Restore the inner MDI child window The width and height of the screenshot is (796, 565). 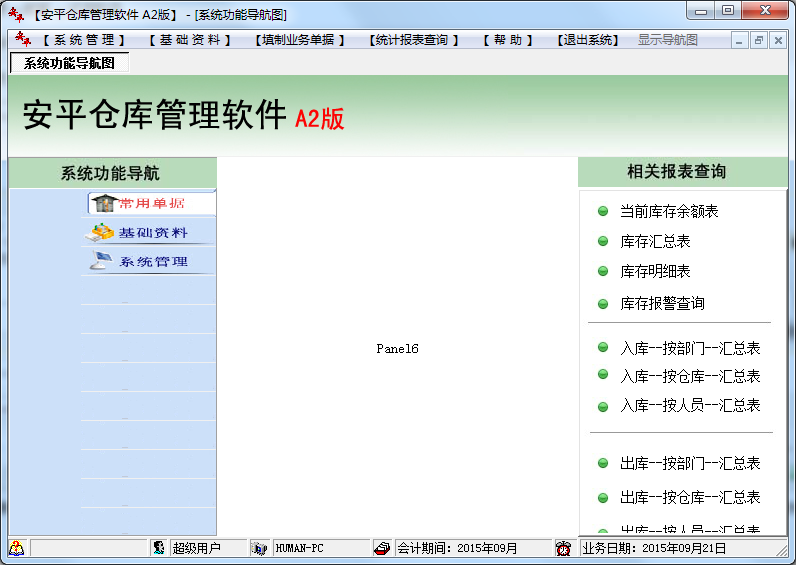(759, 41)
